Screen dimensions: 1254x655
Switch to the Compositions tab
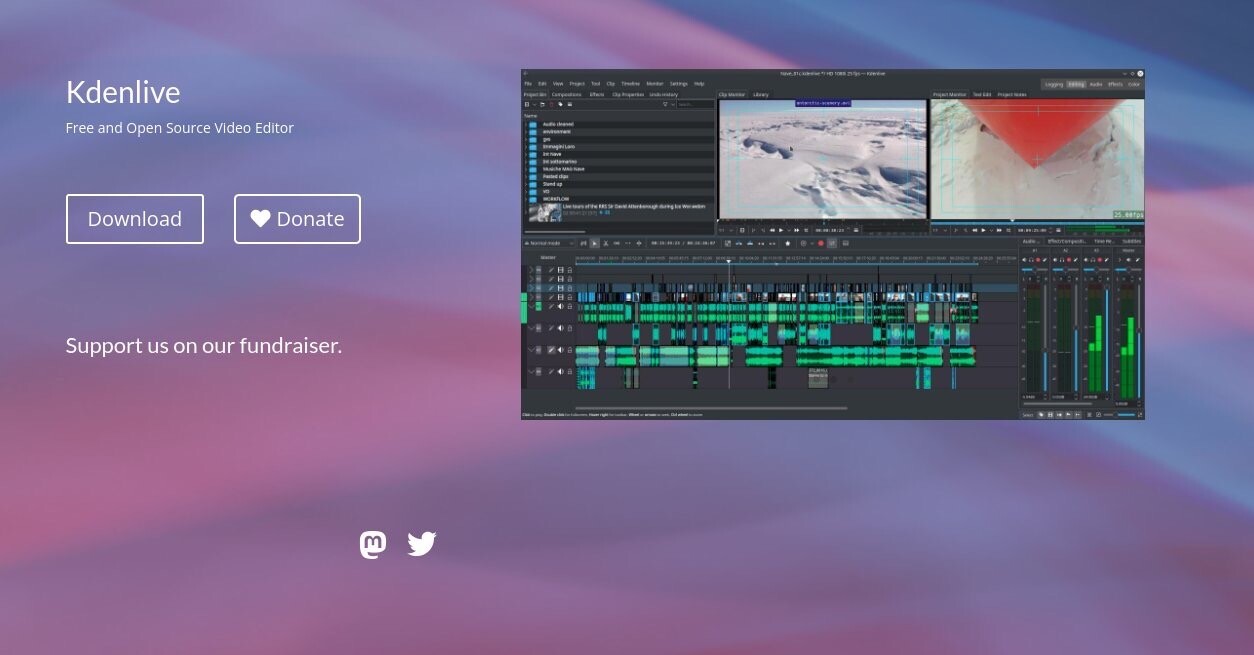[566, 95]
